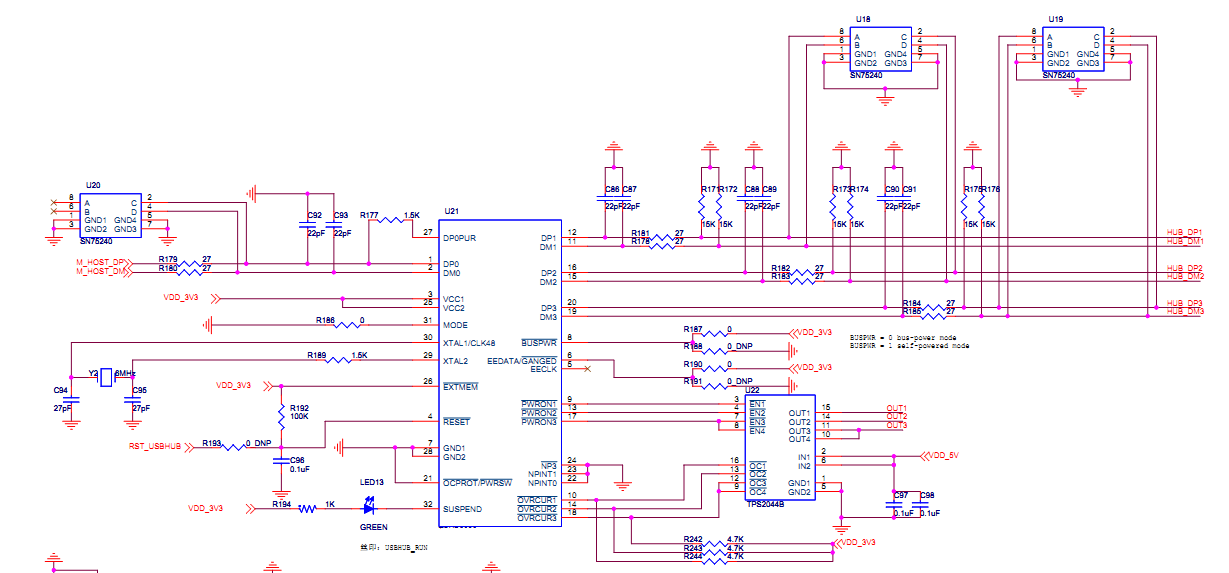Select the SUSPEND pin name

[x=463, y=509]
